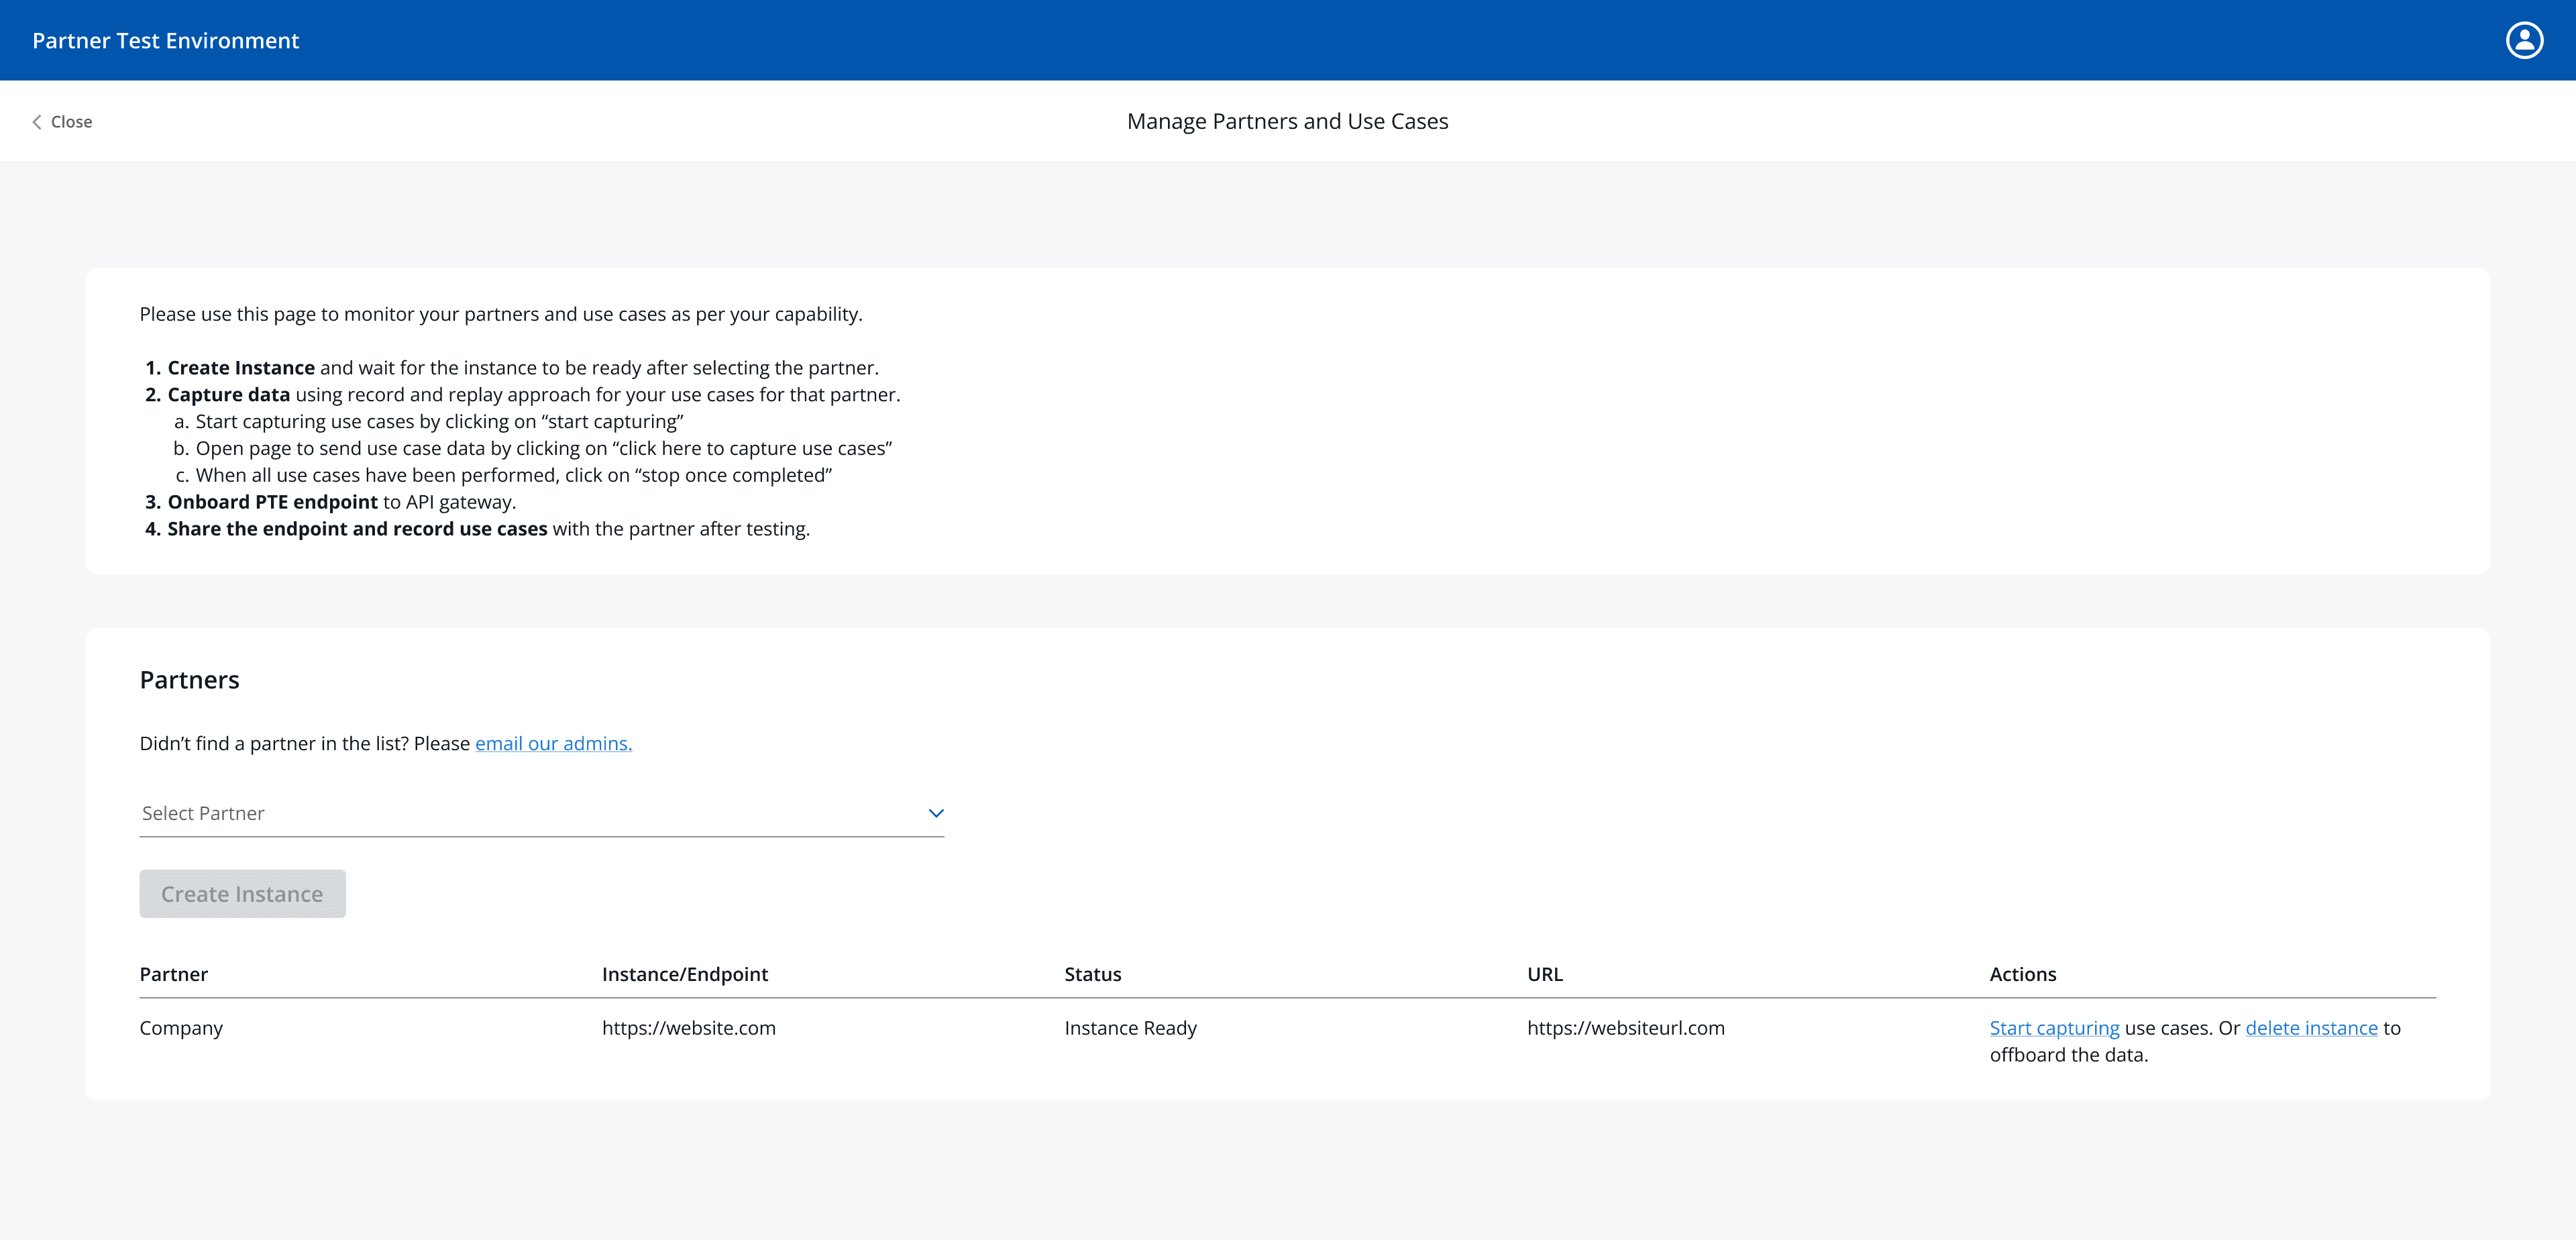Image resolution: width=2576 pixels, height=1240 pixels.
Task: Click the Partner Test Environment title
Action: [x=166, y=41]
